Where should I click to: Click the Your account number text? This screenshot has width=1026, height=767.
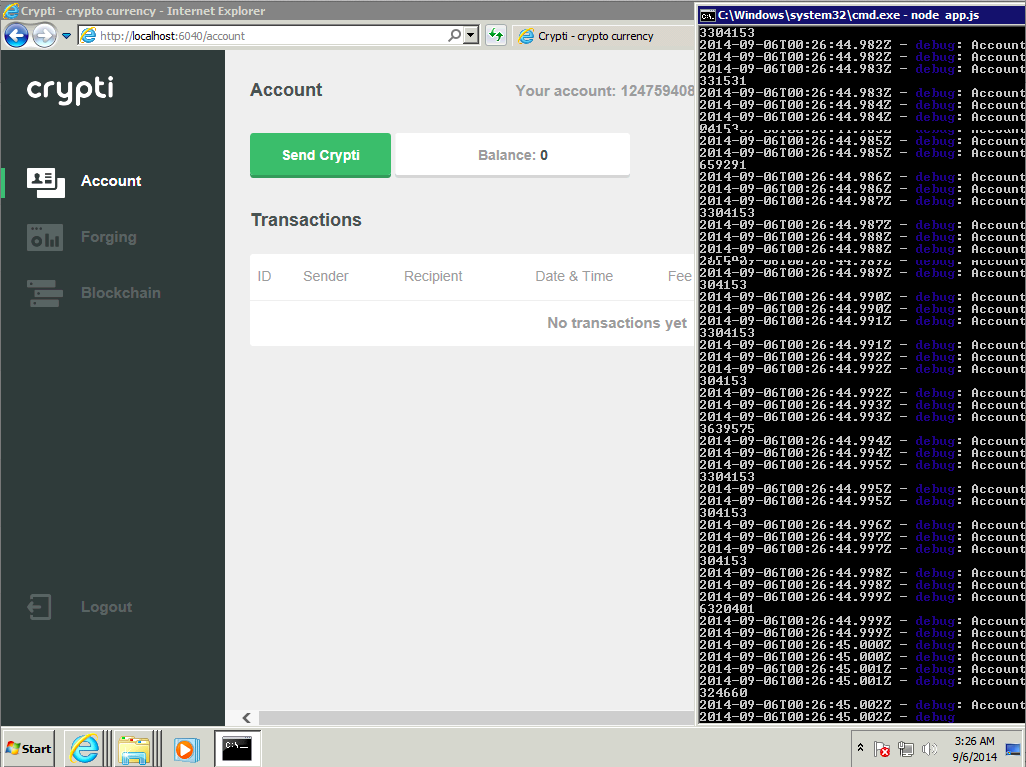coord(605,91)
